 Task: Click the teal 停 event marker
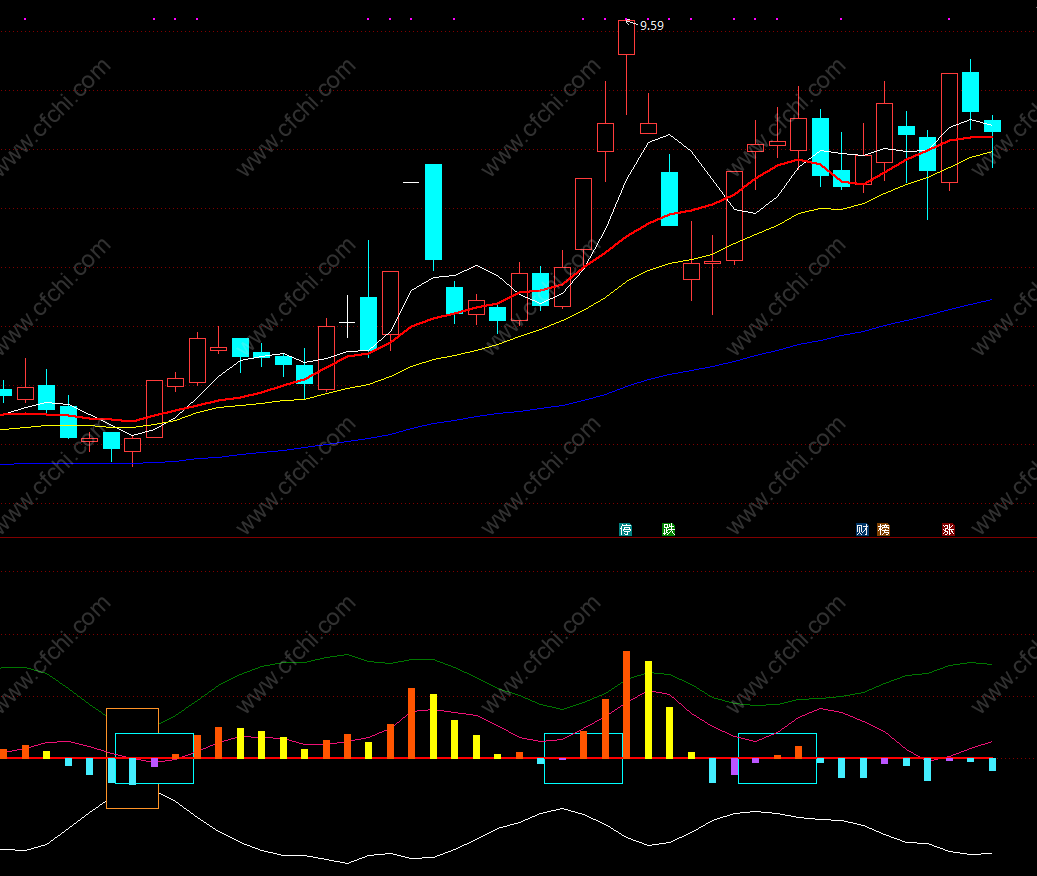625,530
